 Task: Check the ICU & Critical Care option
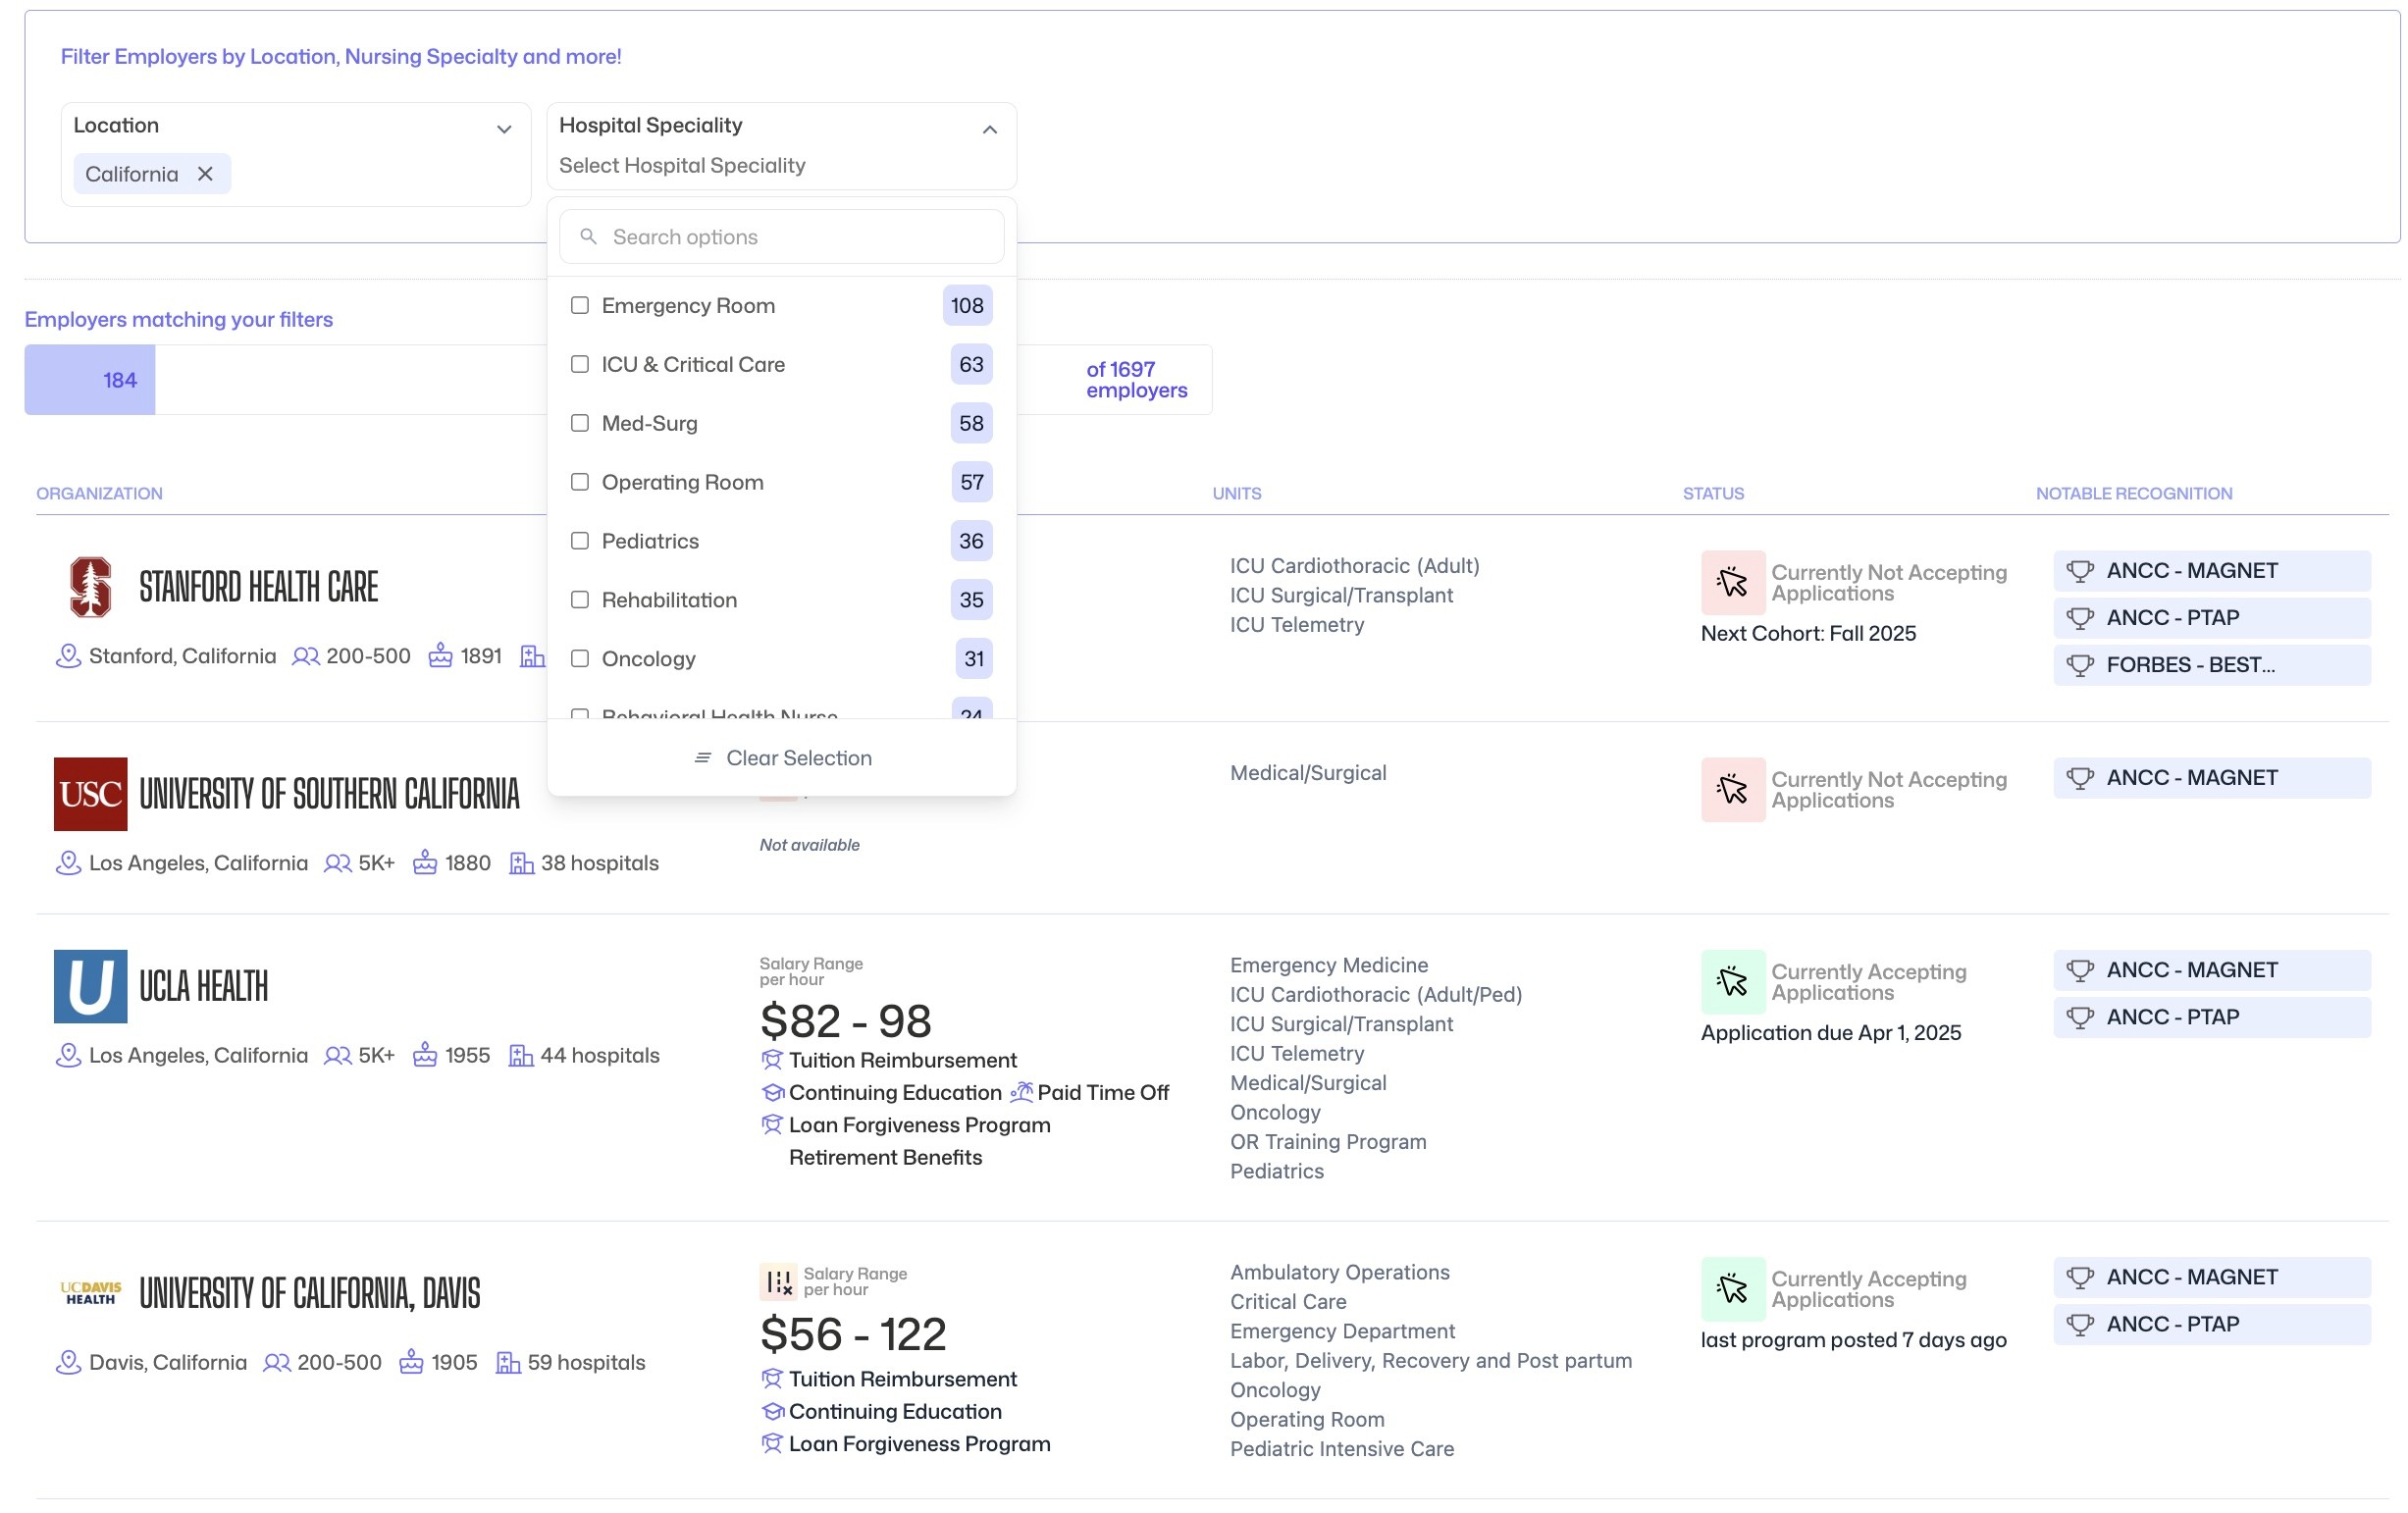pos(580,364)
